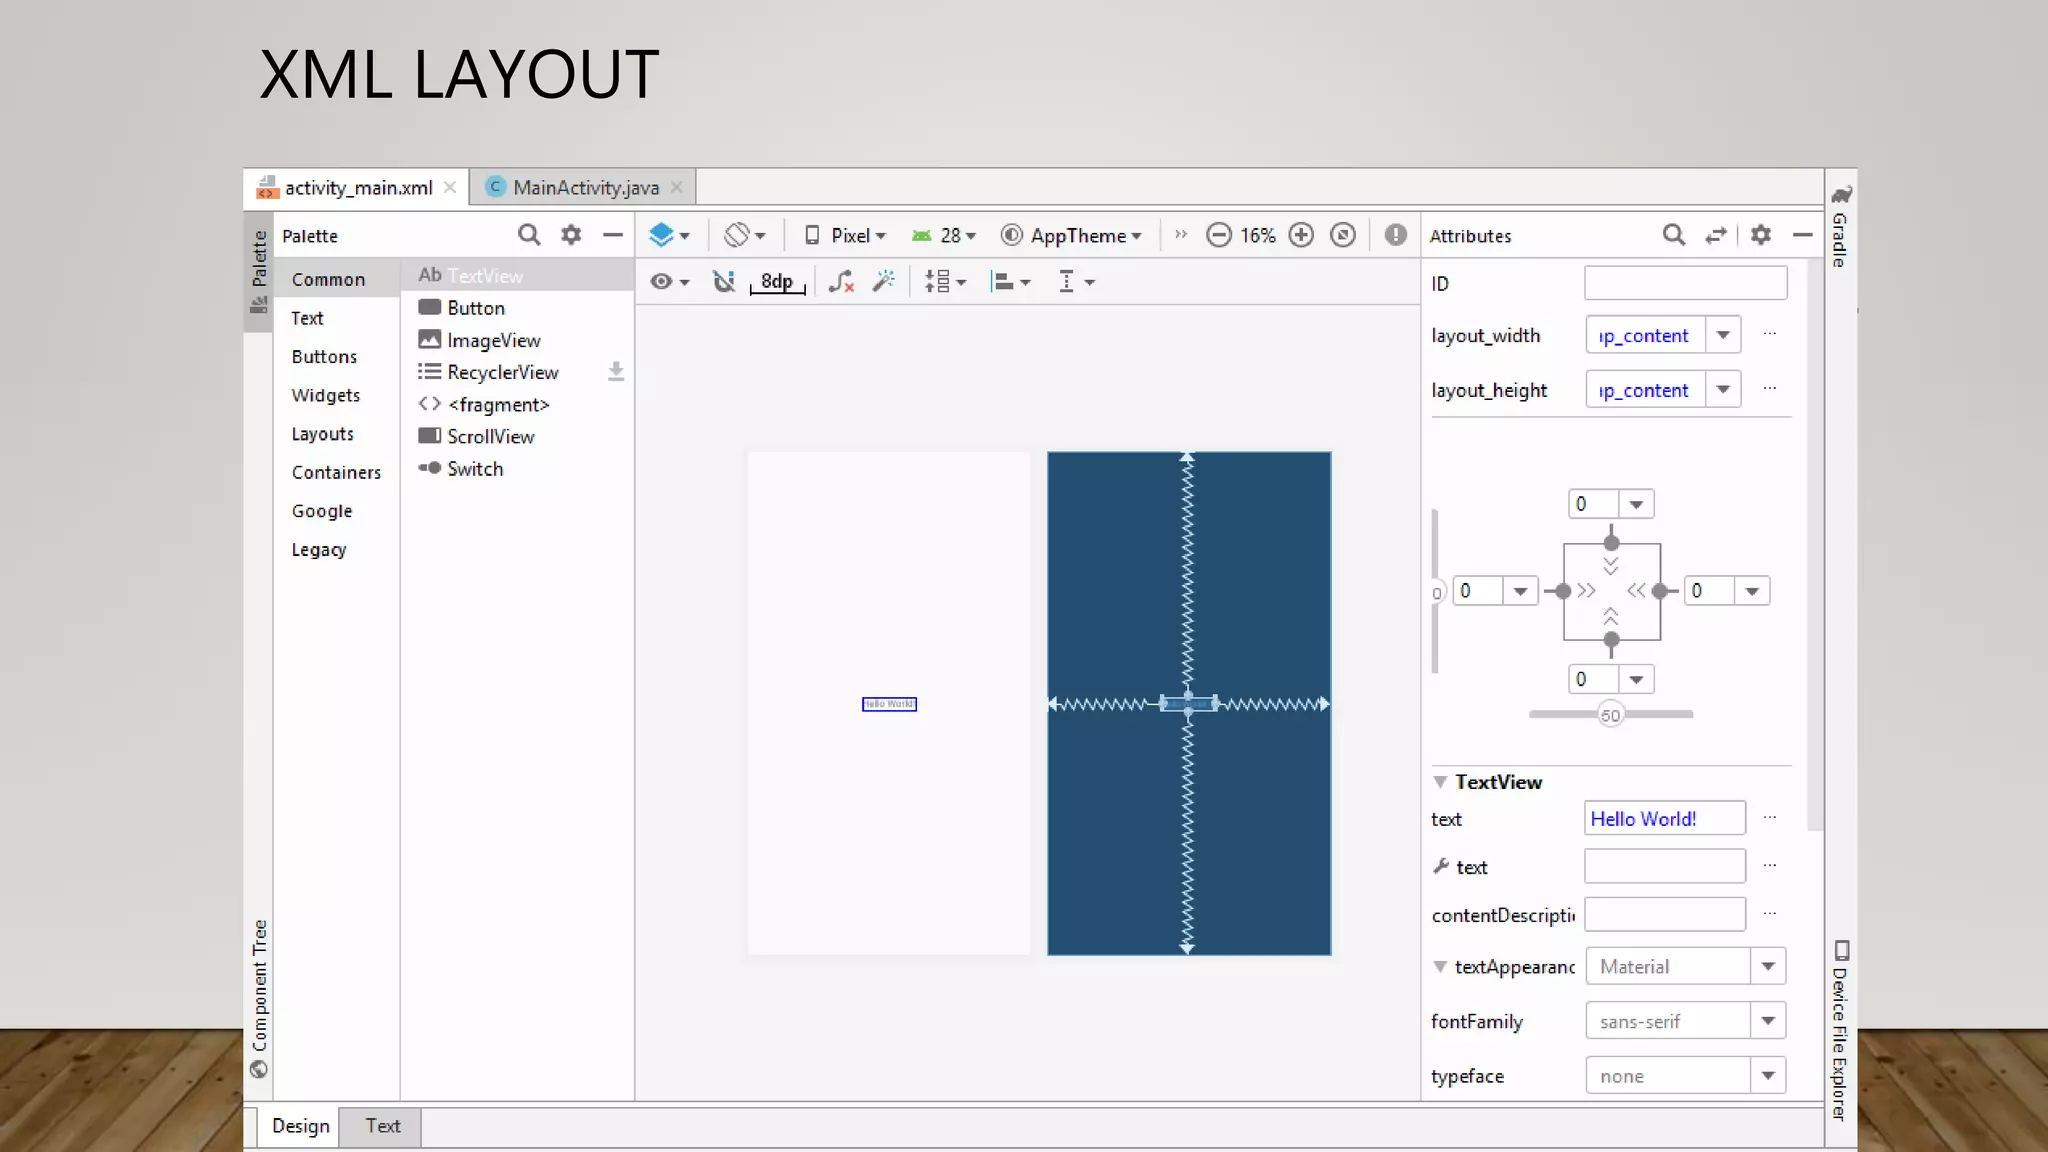Show warnings and errors icon

click(x=1396, y=235)
